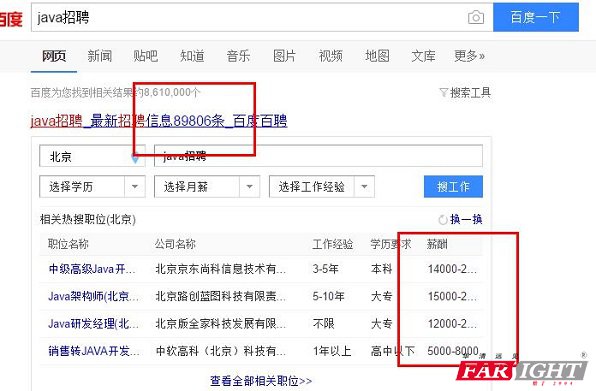This screenshot has height=391, width=596.
Task: Click the 5-10年 experience cell
Action: 328,296
